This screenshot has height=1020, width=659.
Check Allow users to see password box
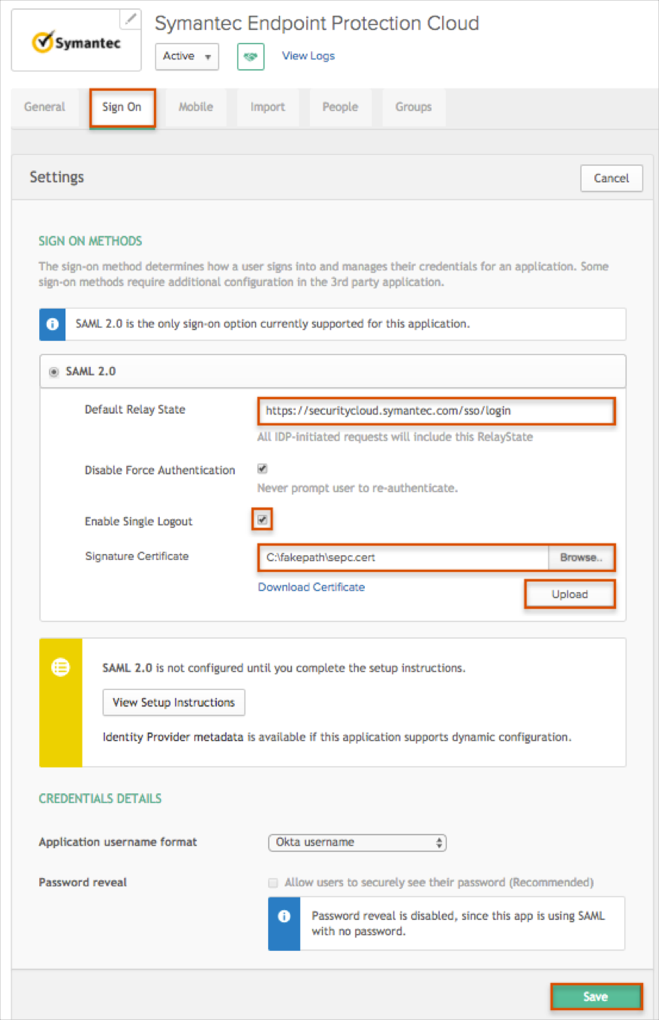tap(273, 882)
